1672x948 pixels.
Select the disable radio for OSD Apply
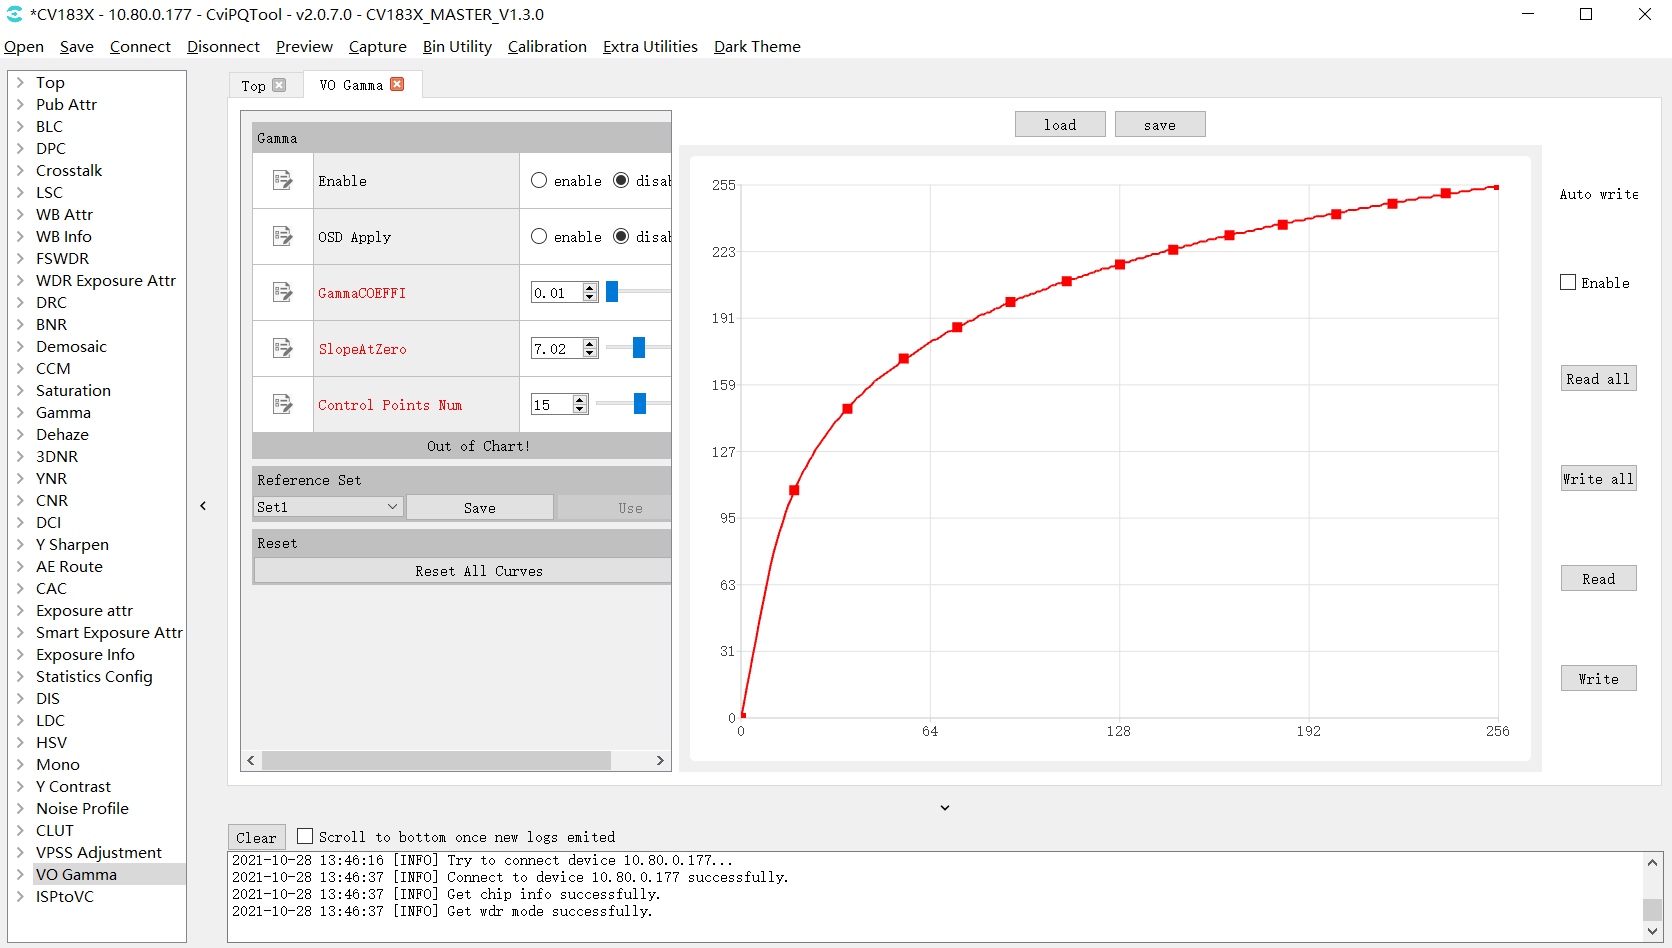[621, 236]
